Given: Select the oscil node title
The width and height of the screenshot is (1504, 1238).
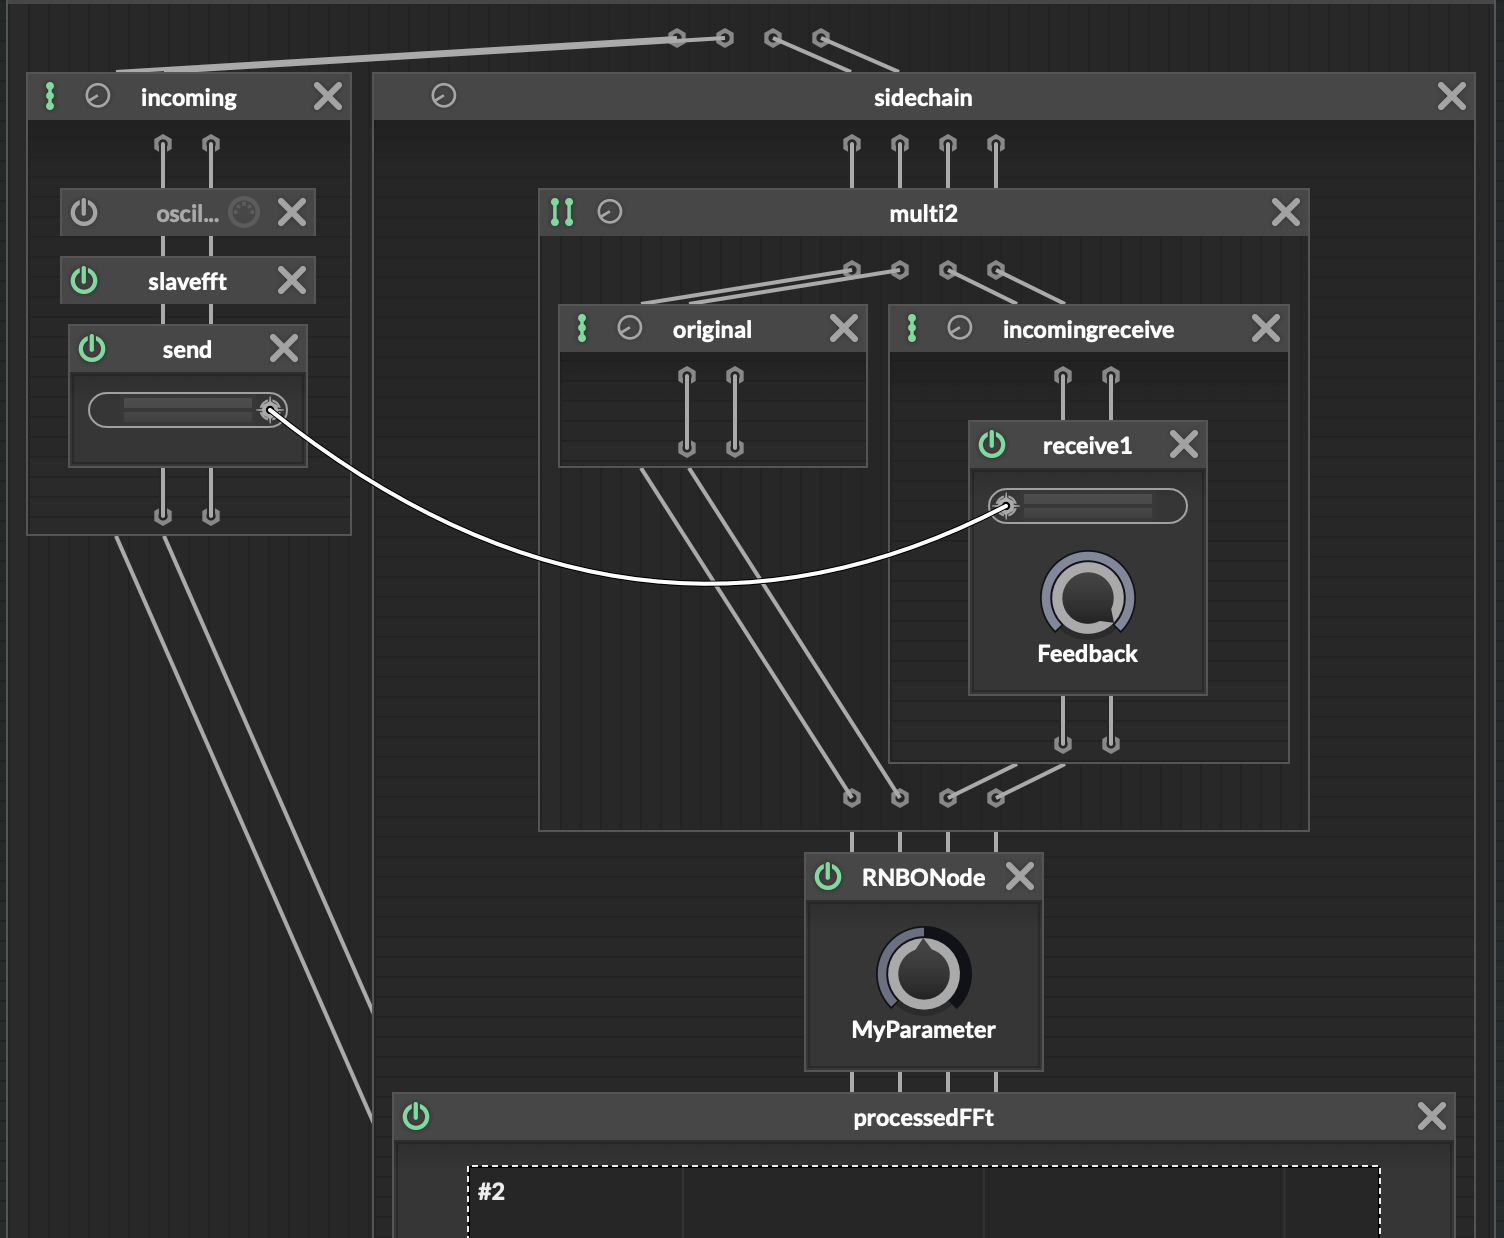Looking at the screenshot, I should tap(188, 213).
